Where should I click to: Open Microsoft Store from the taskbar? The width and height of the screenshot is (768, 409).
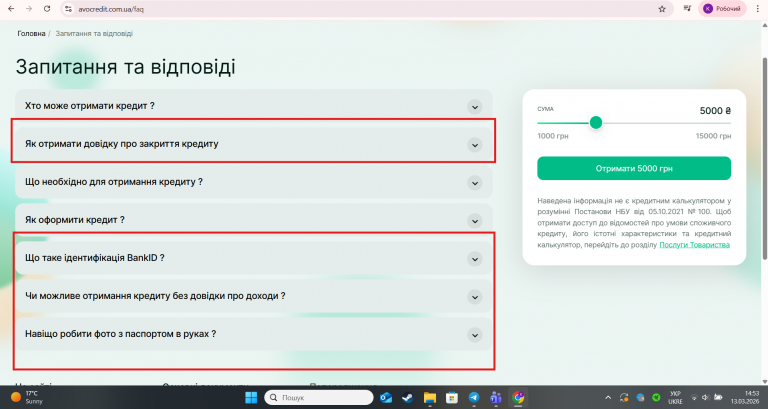point(452,397)
